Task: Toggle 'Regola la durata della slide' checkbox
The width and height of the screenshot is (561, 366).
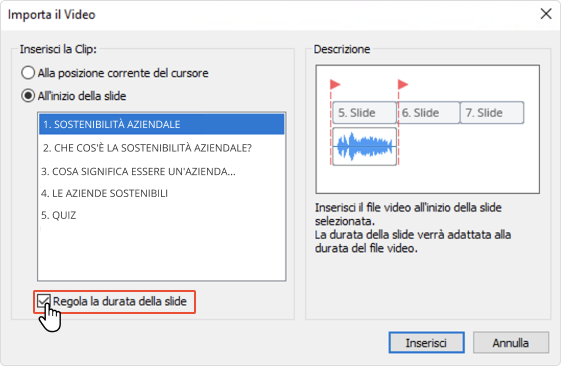Action: click(x=43, y=302)
